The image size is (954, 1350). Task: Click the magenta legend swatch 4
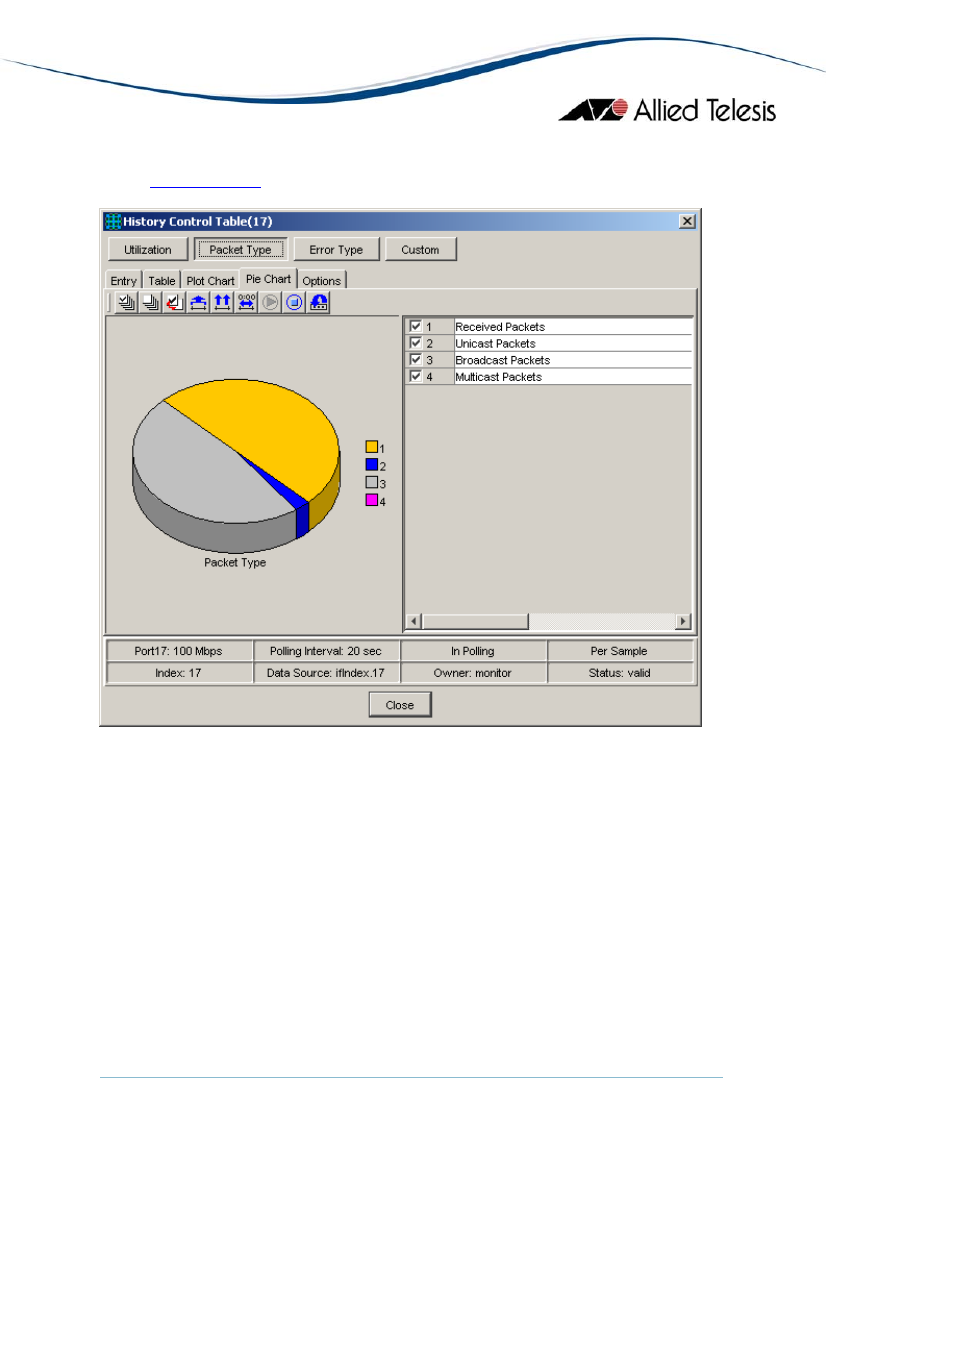[371, 500]
